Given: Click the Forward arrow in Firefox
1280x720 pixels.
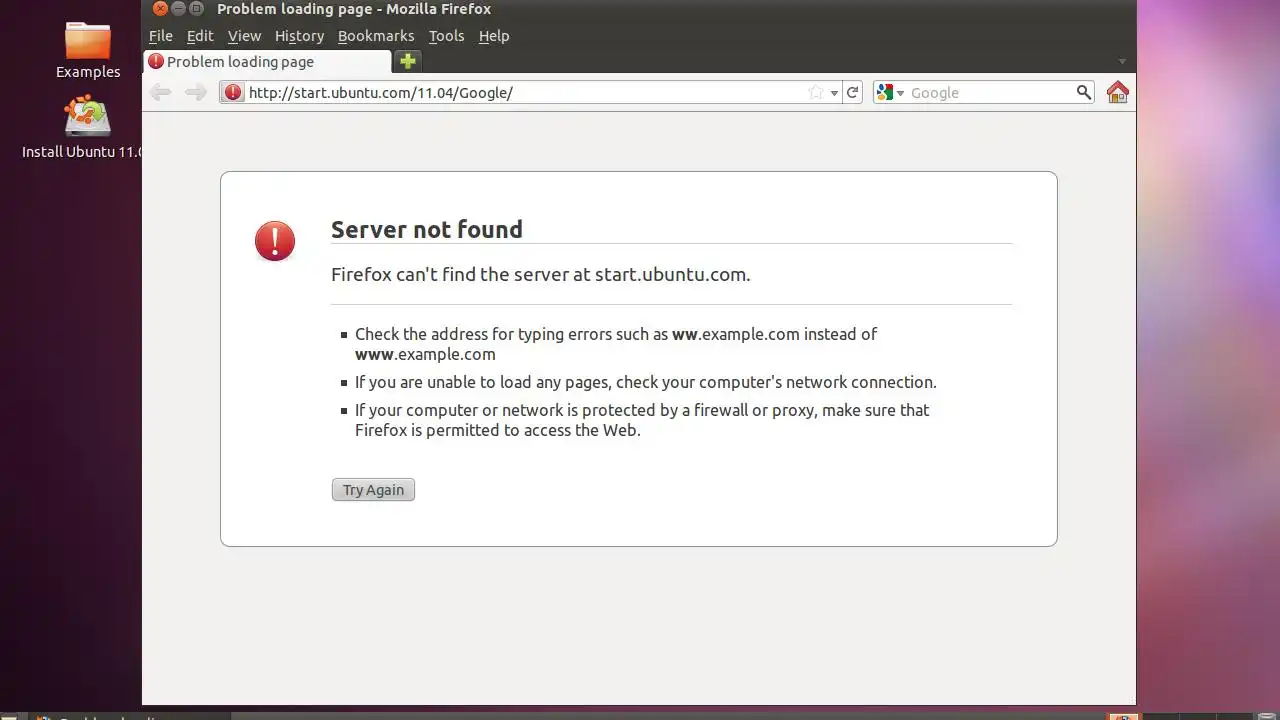Looking at the screenshot, I should point(196,92).
